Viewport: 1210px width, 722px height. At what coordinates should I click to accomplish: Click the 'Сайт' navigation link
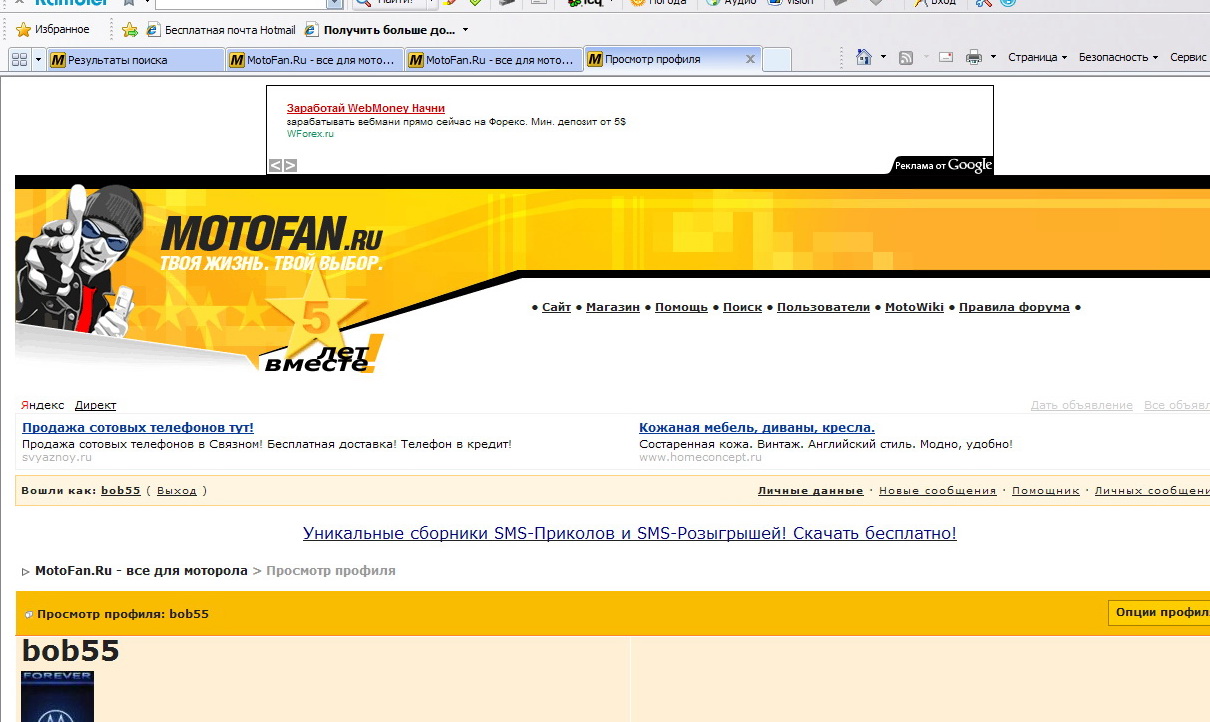556,307
